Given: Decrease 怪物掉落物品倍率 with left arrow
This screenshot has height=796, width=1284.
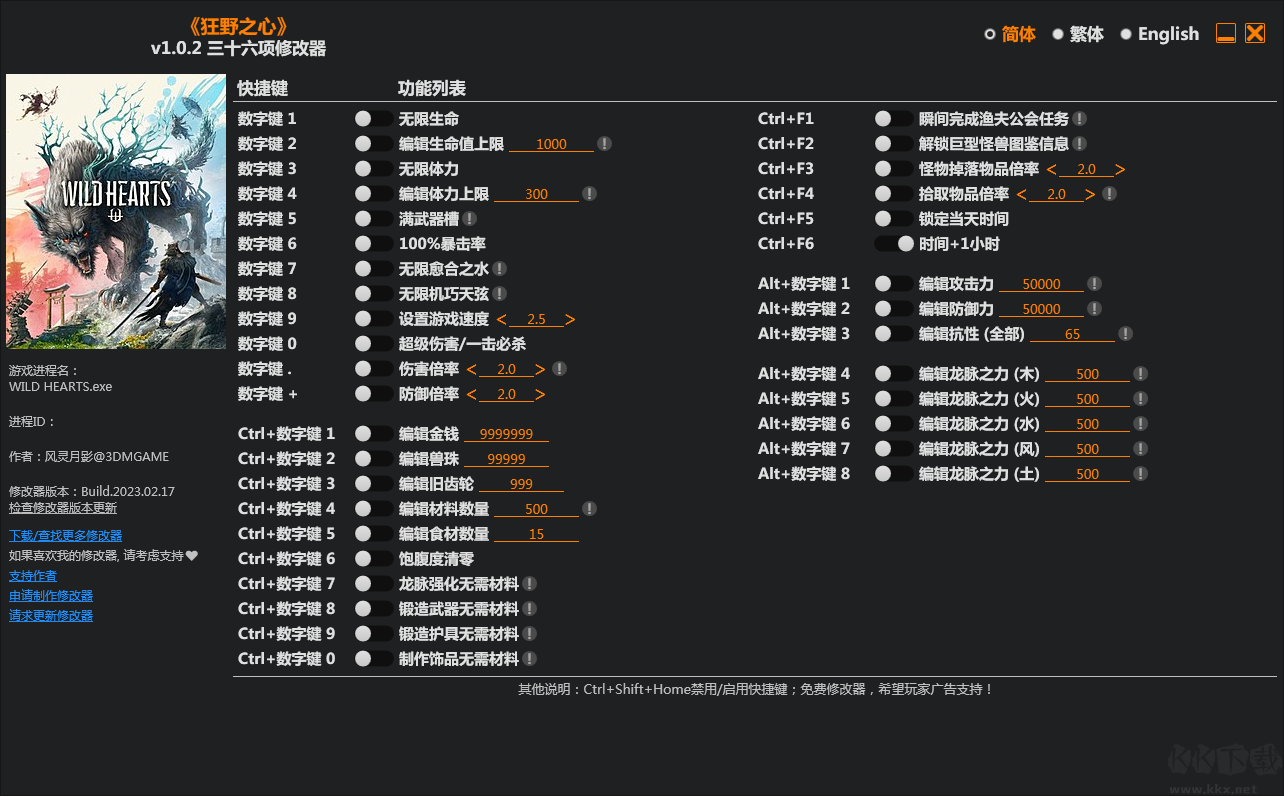Looking at the screenshot, I should click(x=1052, y=170).
